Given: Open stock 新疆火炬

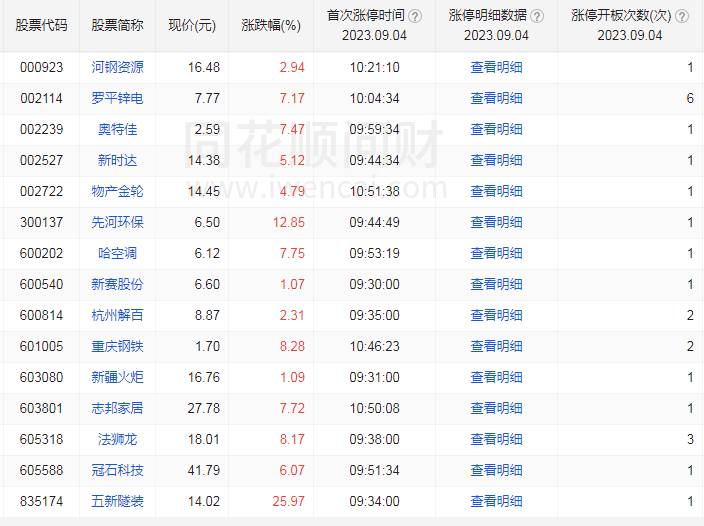Looking at the screenshot, I should [118, 377].
